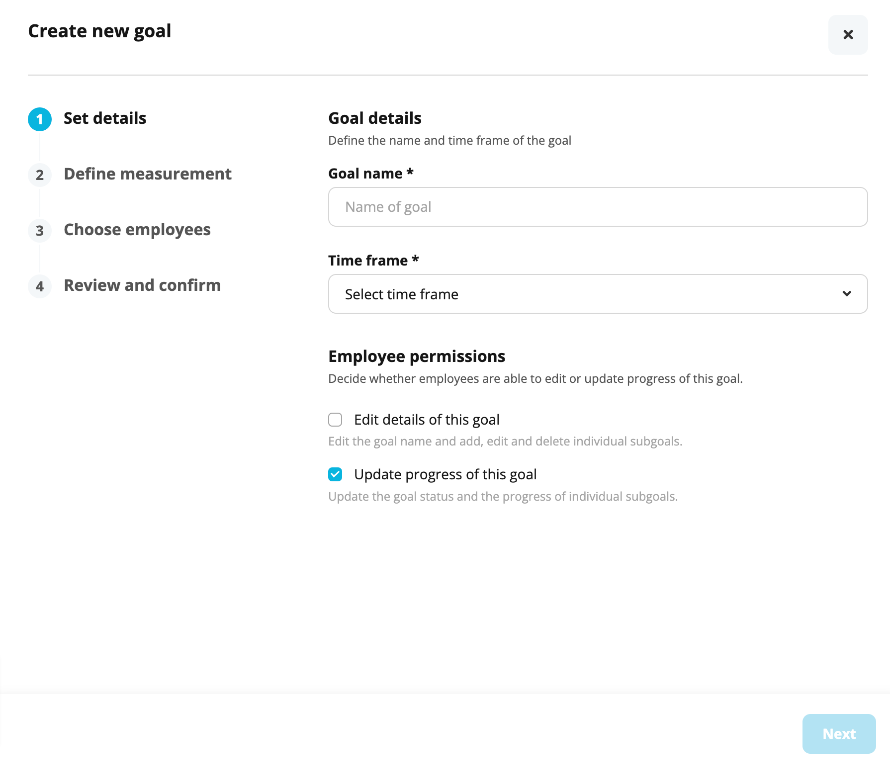The height and width of the screenshot is (763, 890).
Task: Click the Employee permissions heading
Action: coord(417,357)
